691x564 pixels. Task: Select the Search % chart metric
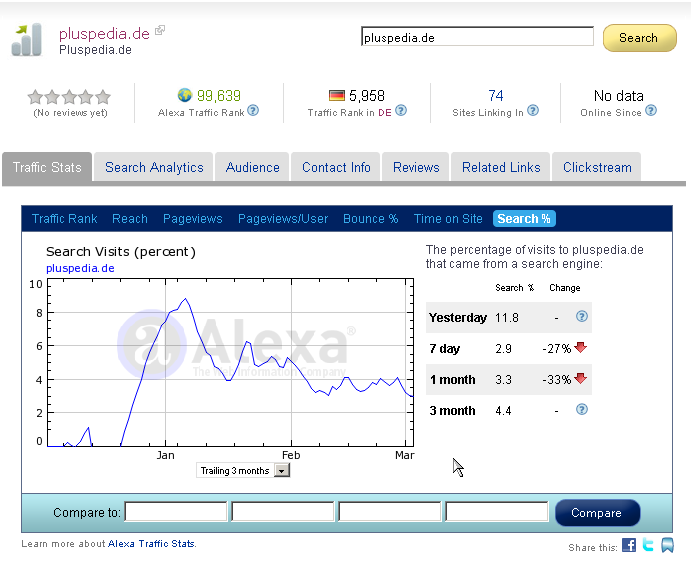tap(524, 219)
